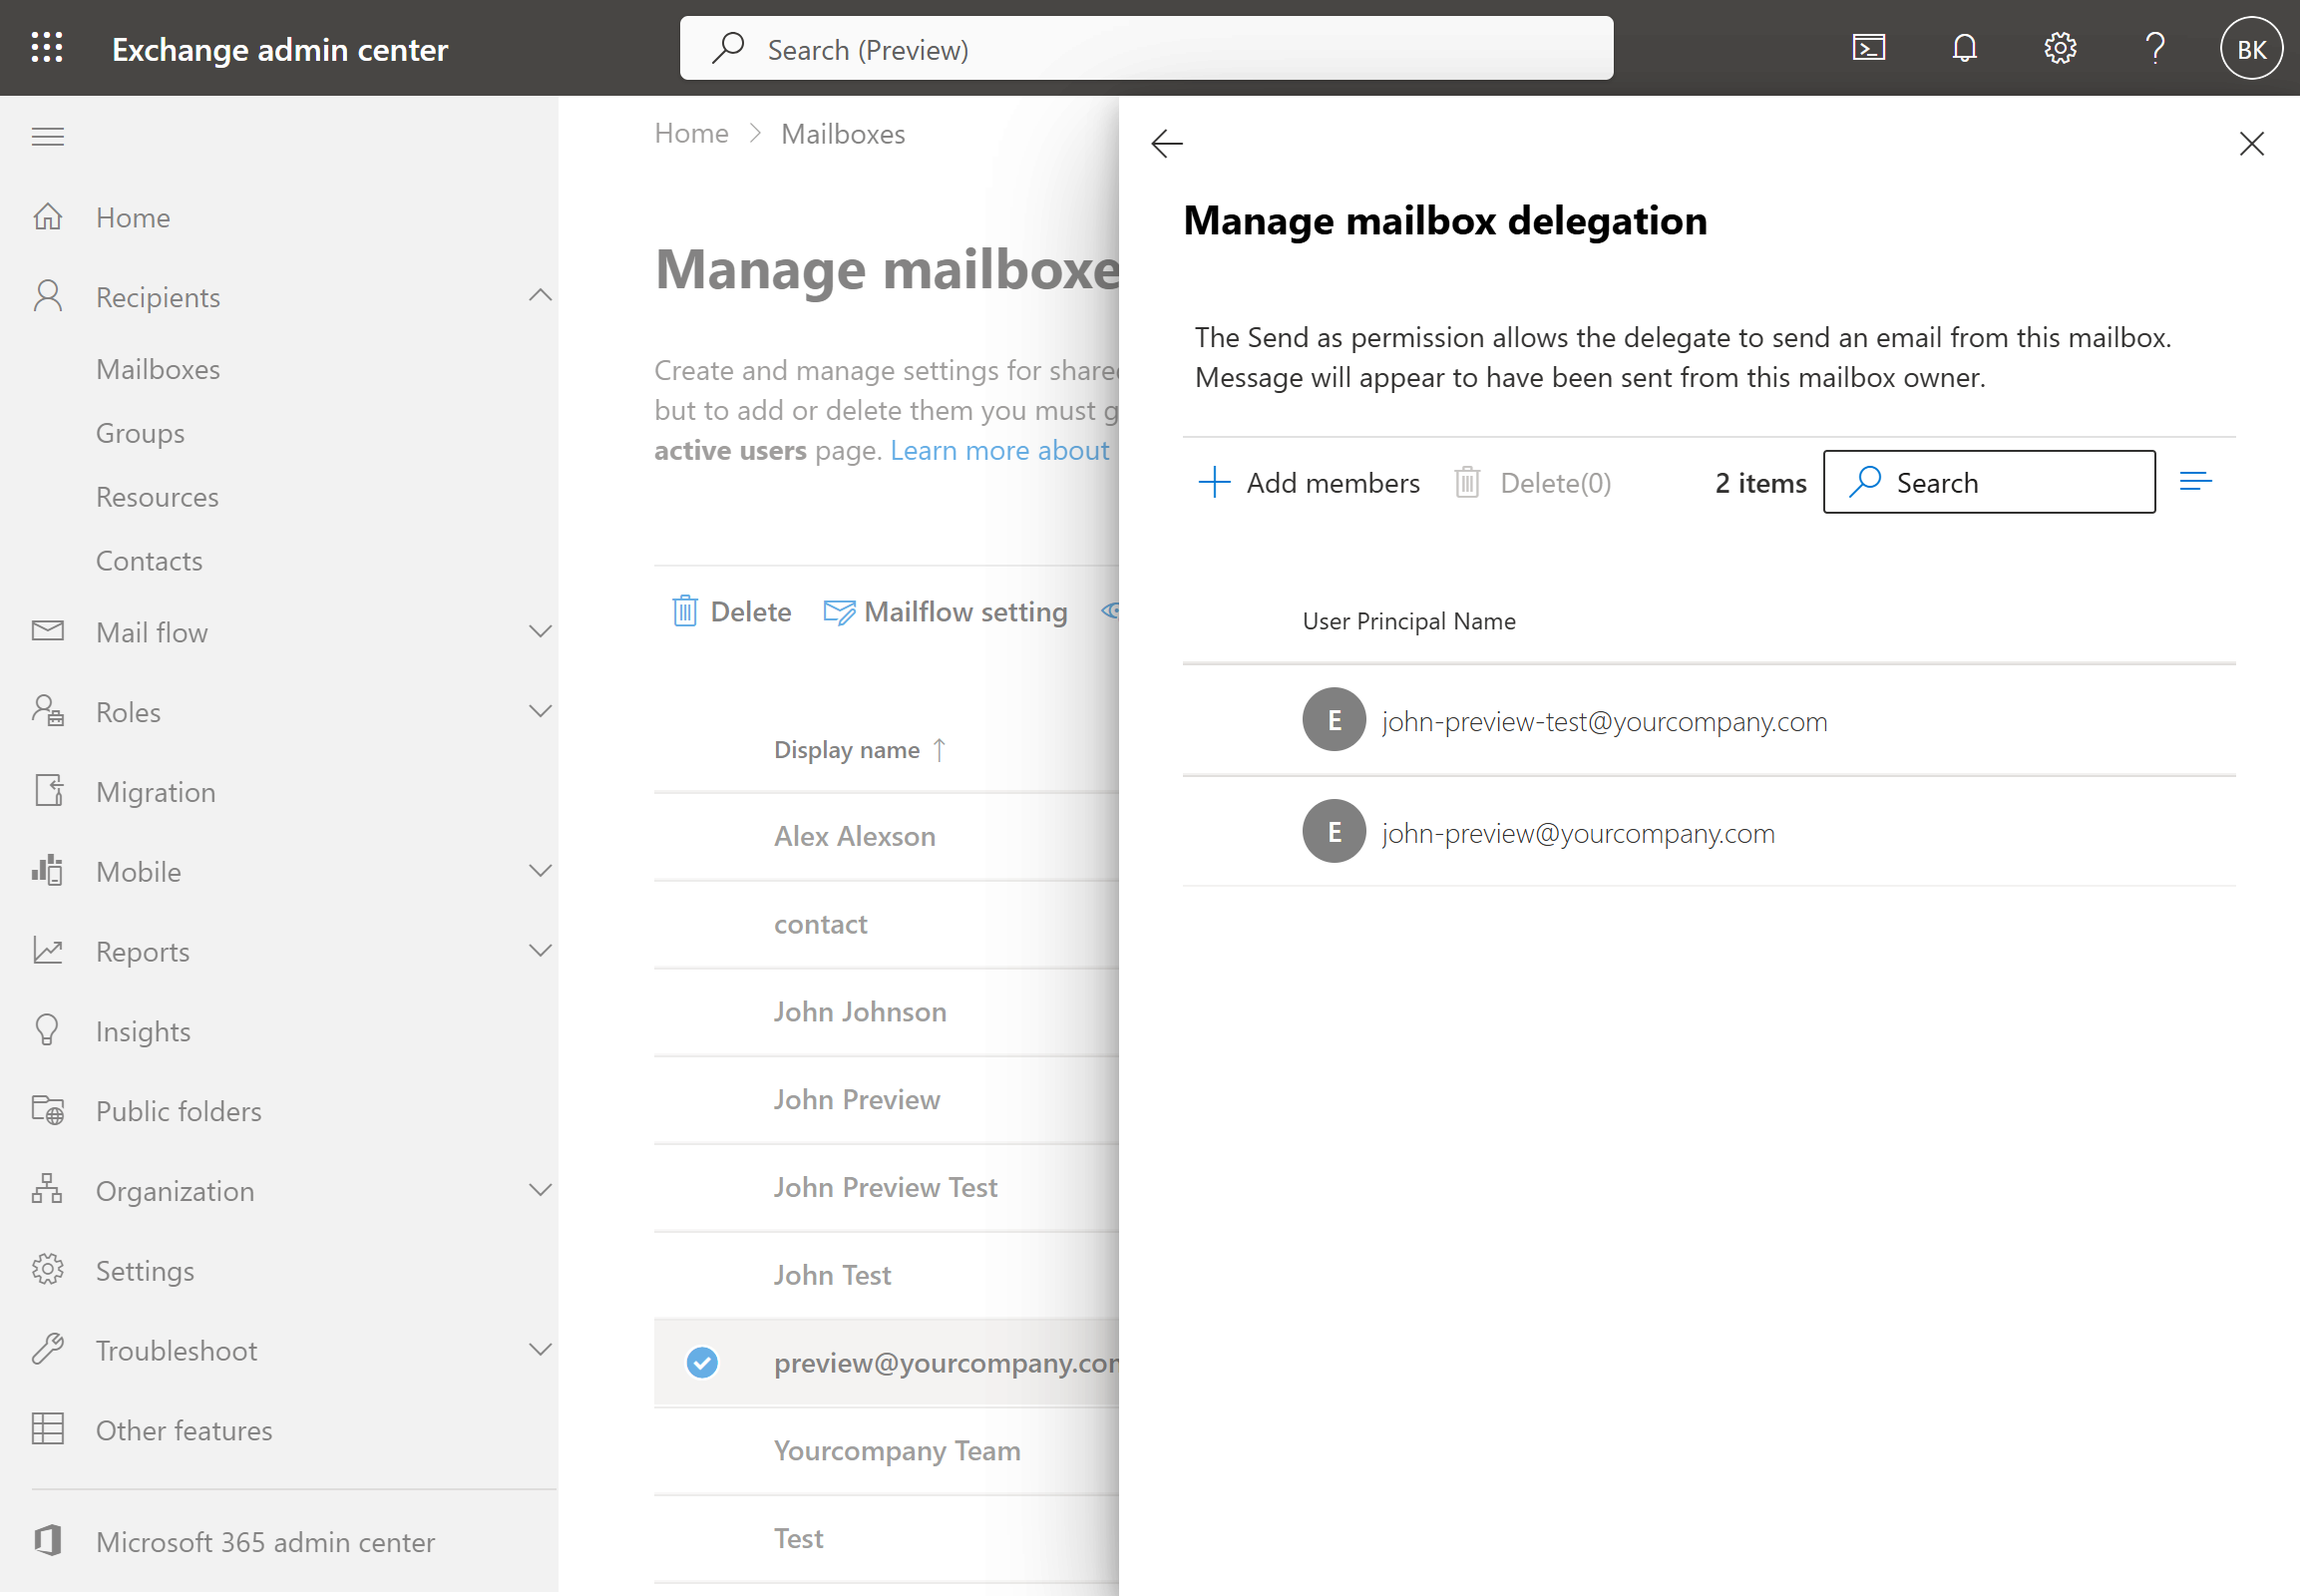This screenshot has height=1596, width=2300.
Task: Select the John Johnson mailbox
Action: [x=860, y=1011]
